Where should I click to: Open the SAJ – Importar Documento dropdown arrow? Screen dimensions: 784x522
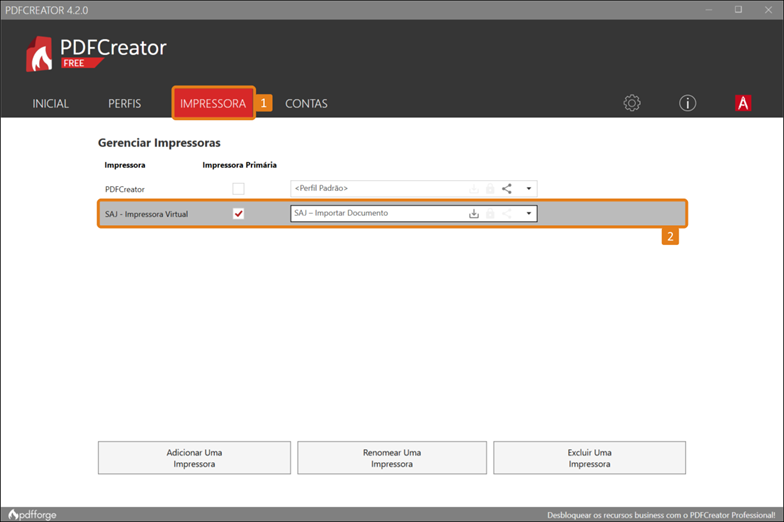coord(529,213)
